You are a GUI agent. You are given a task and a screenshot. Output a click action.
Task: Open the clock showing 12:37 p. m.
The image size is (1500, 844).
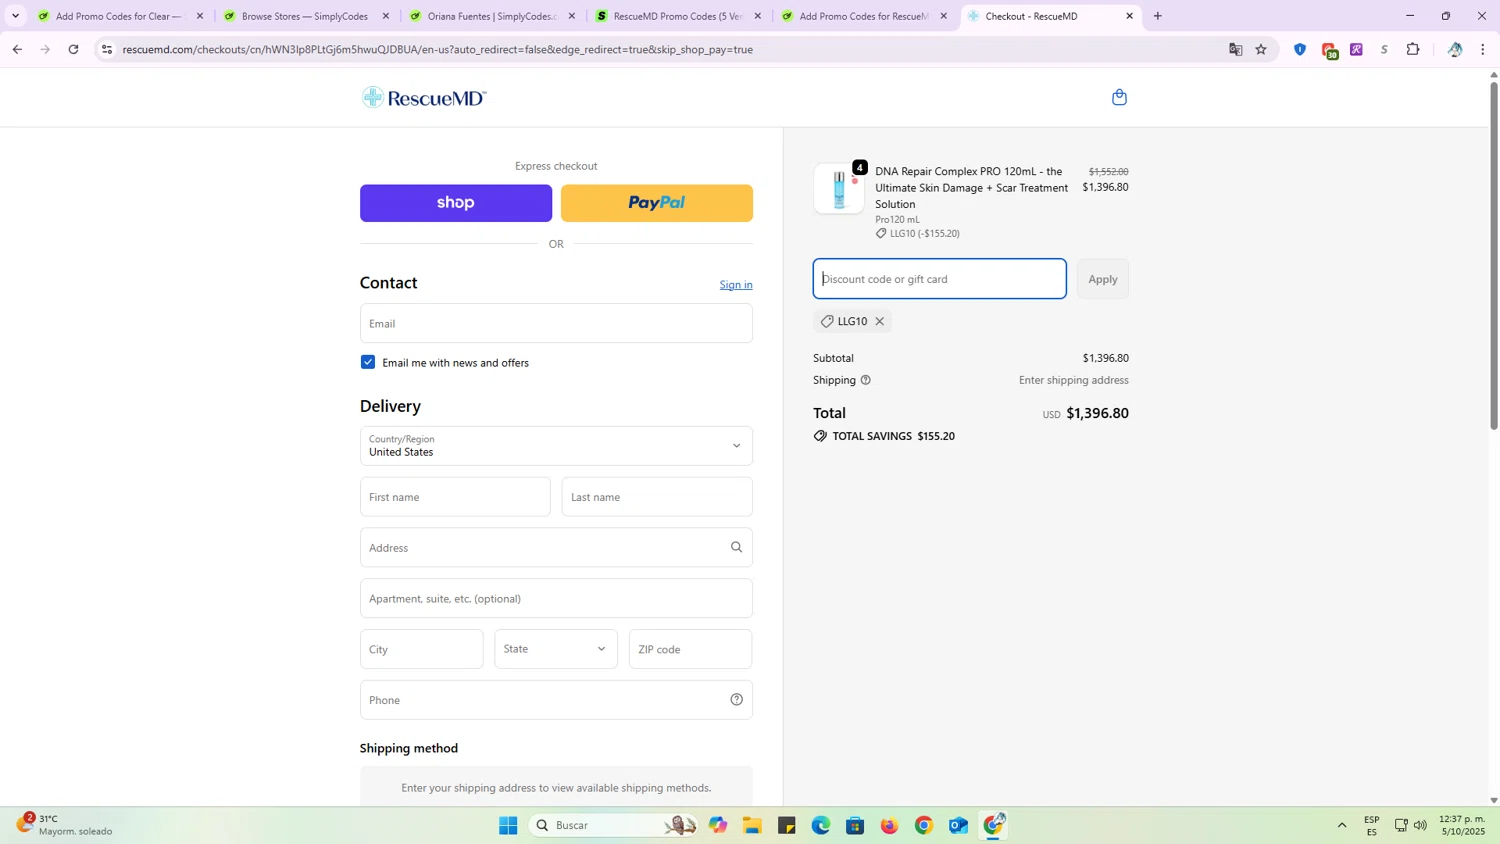coord(1462,825)
